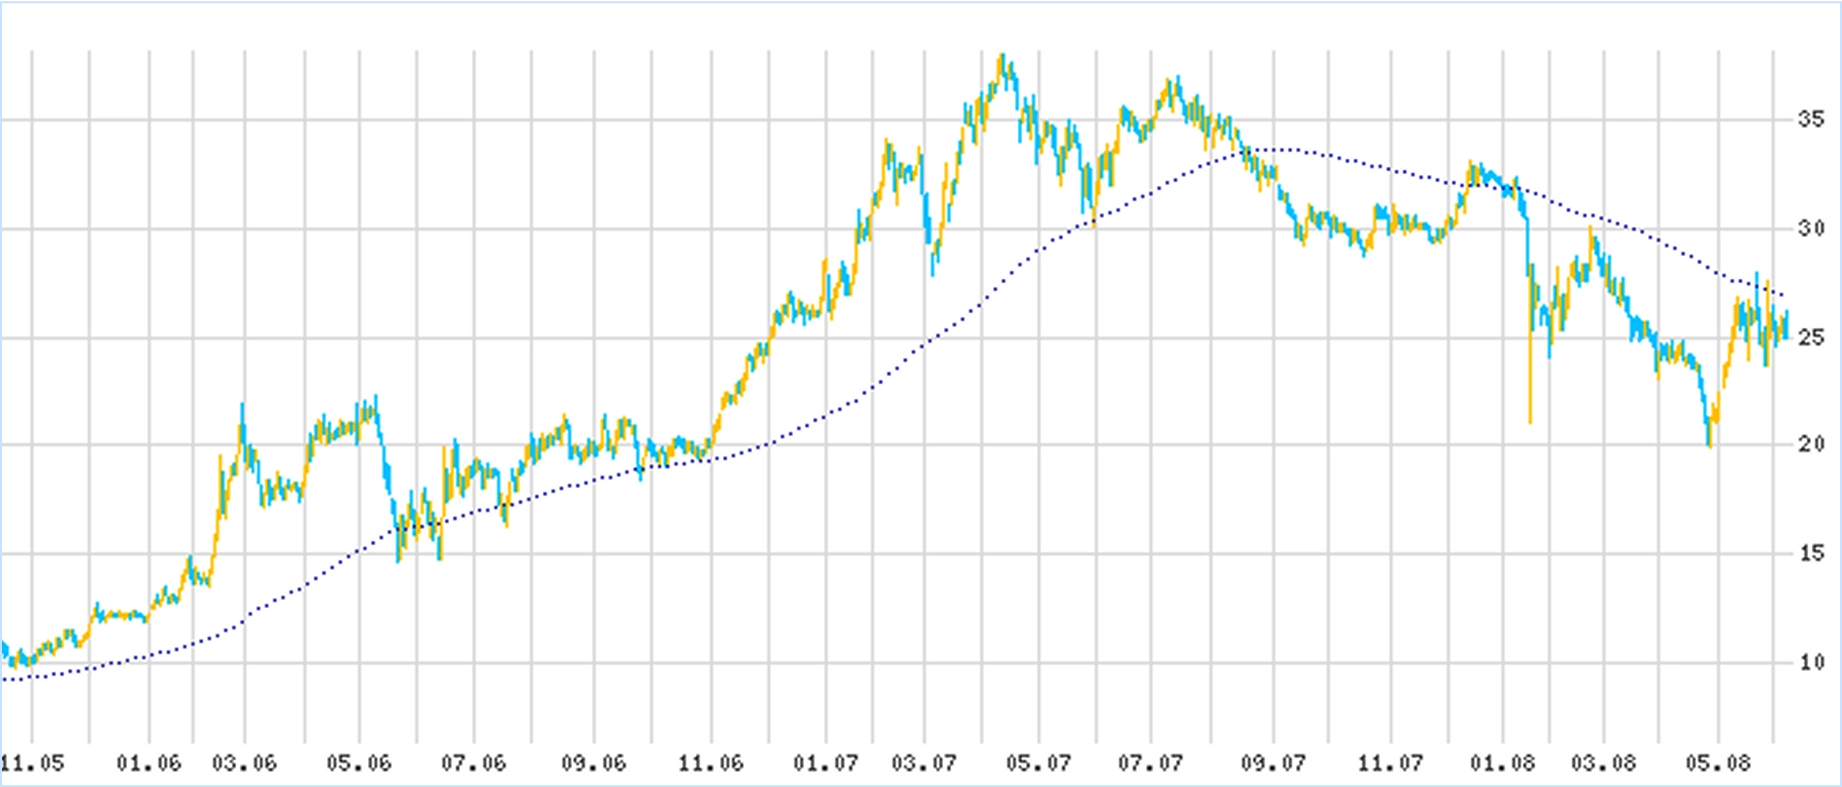The image size is (1842, 787).
Task: Select the 11.07 date label
Action: coord(1391,764)
